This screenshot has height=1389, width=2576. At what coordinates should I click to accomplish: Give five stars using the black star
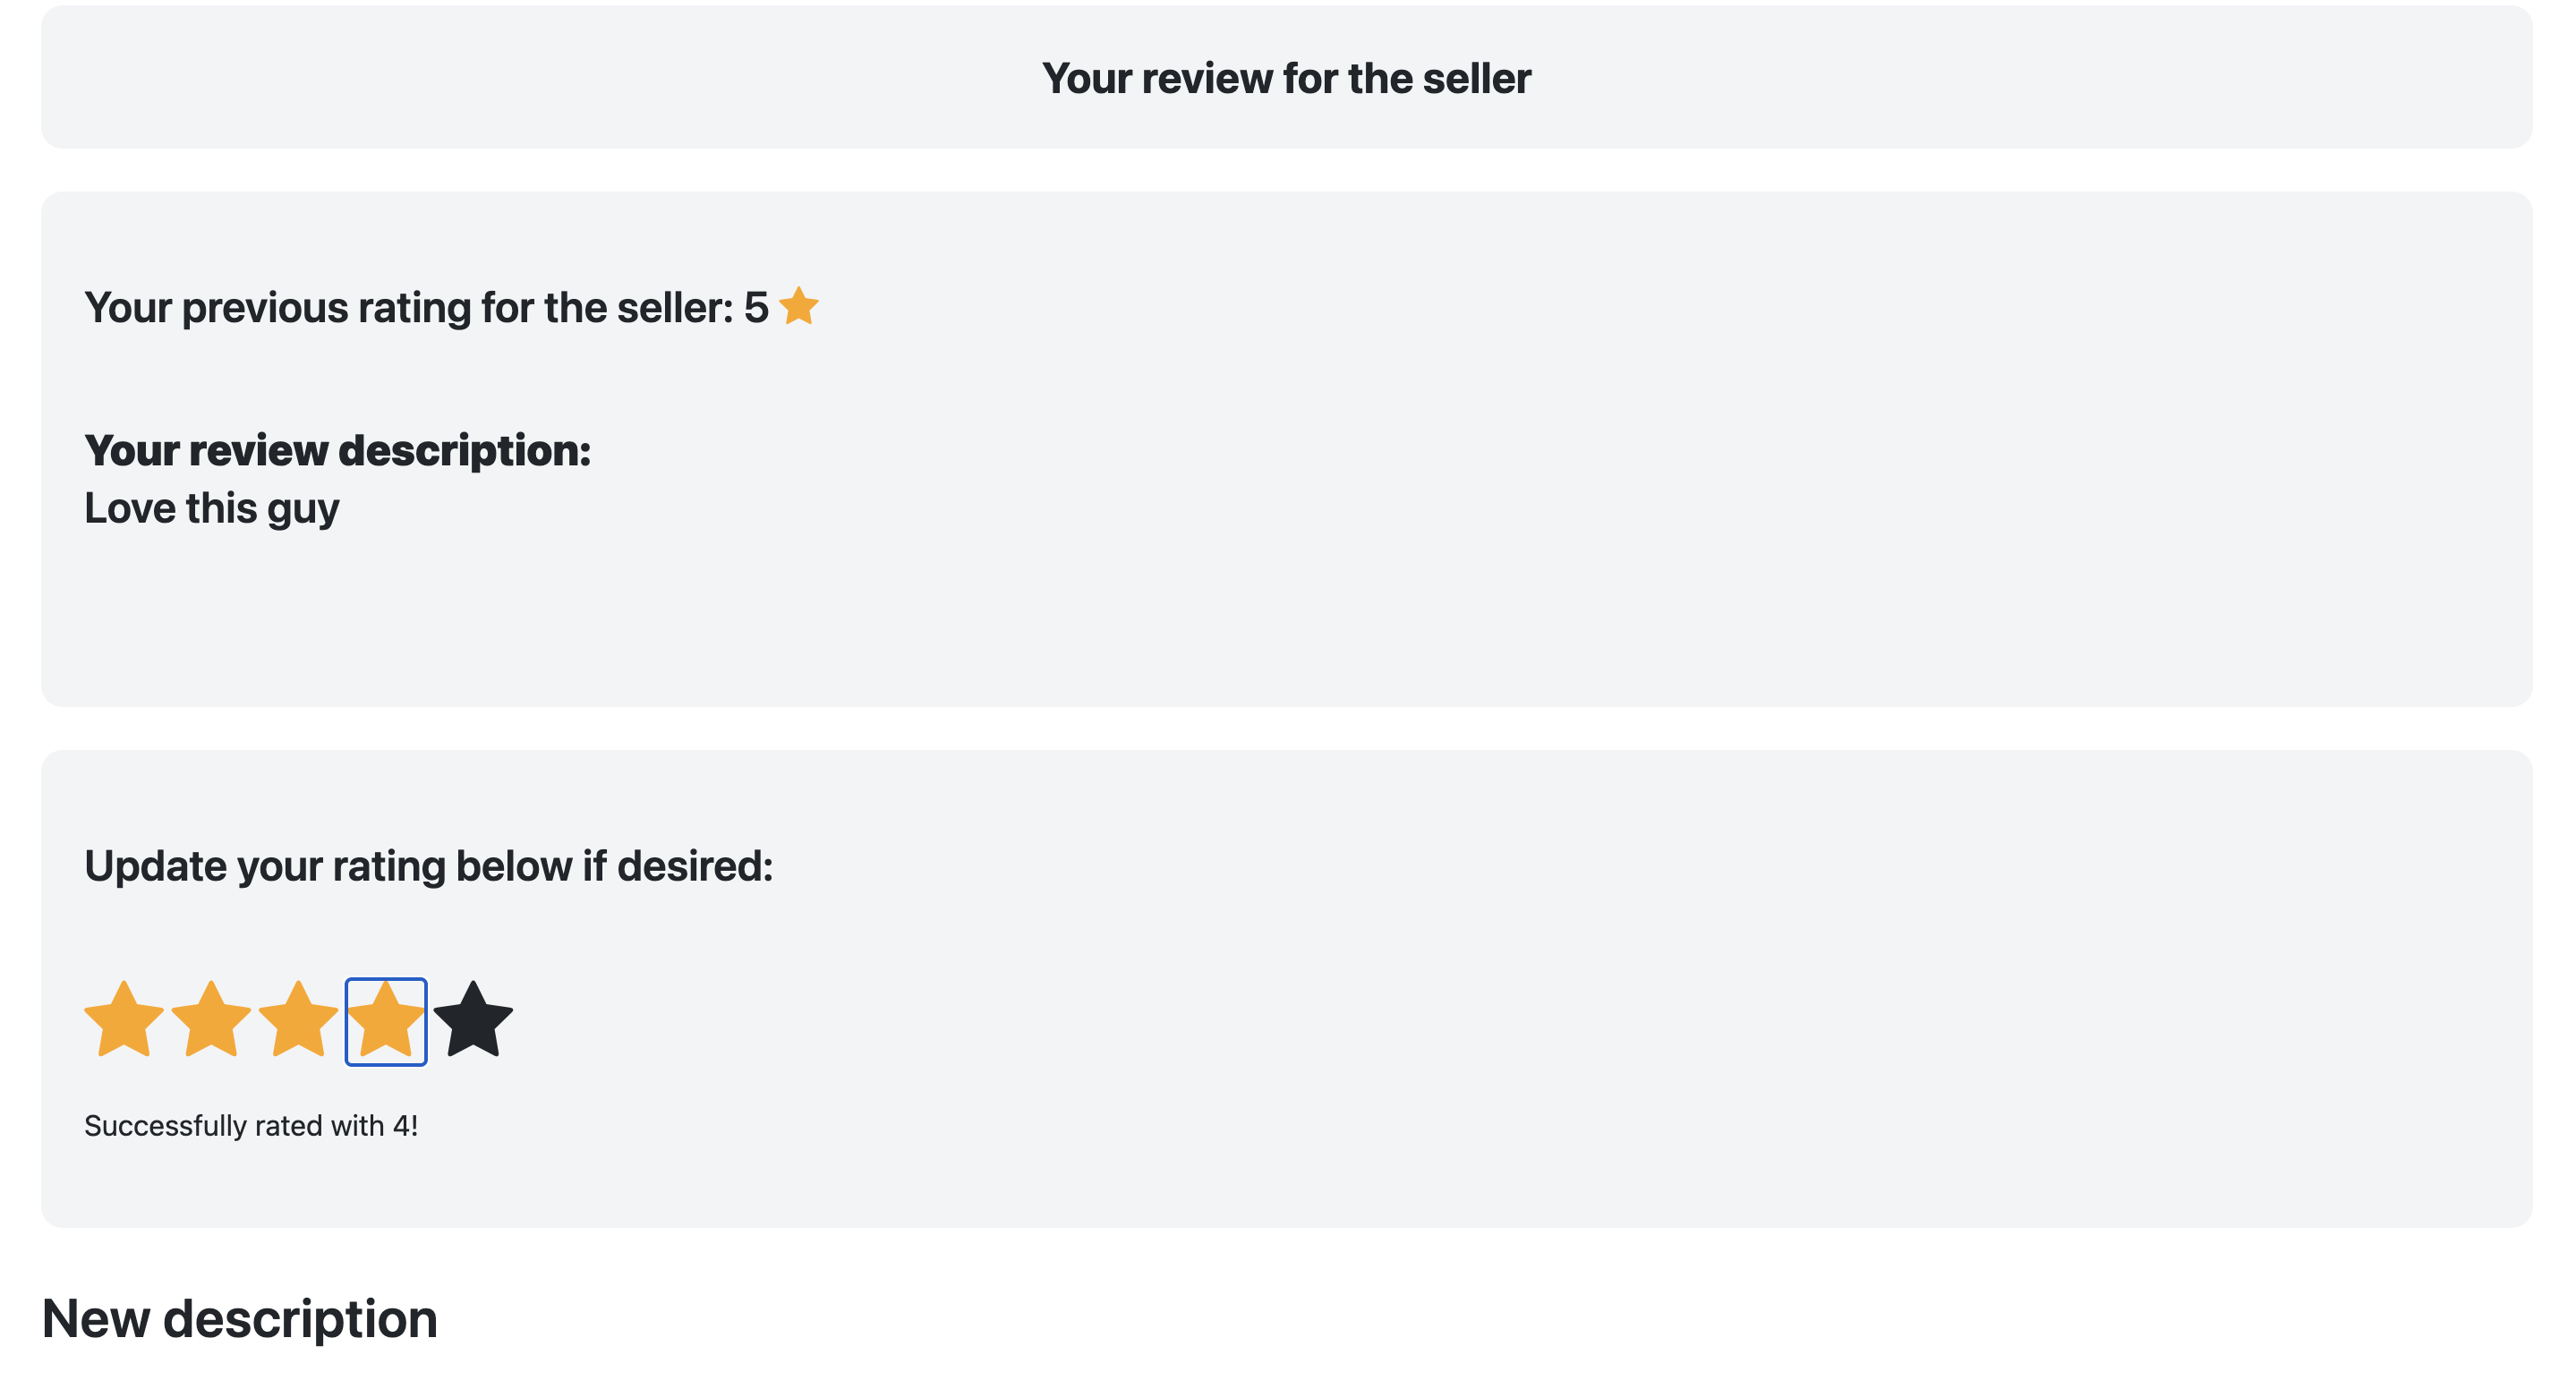pyautogui.click(x=473, y=1020)
